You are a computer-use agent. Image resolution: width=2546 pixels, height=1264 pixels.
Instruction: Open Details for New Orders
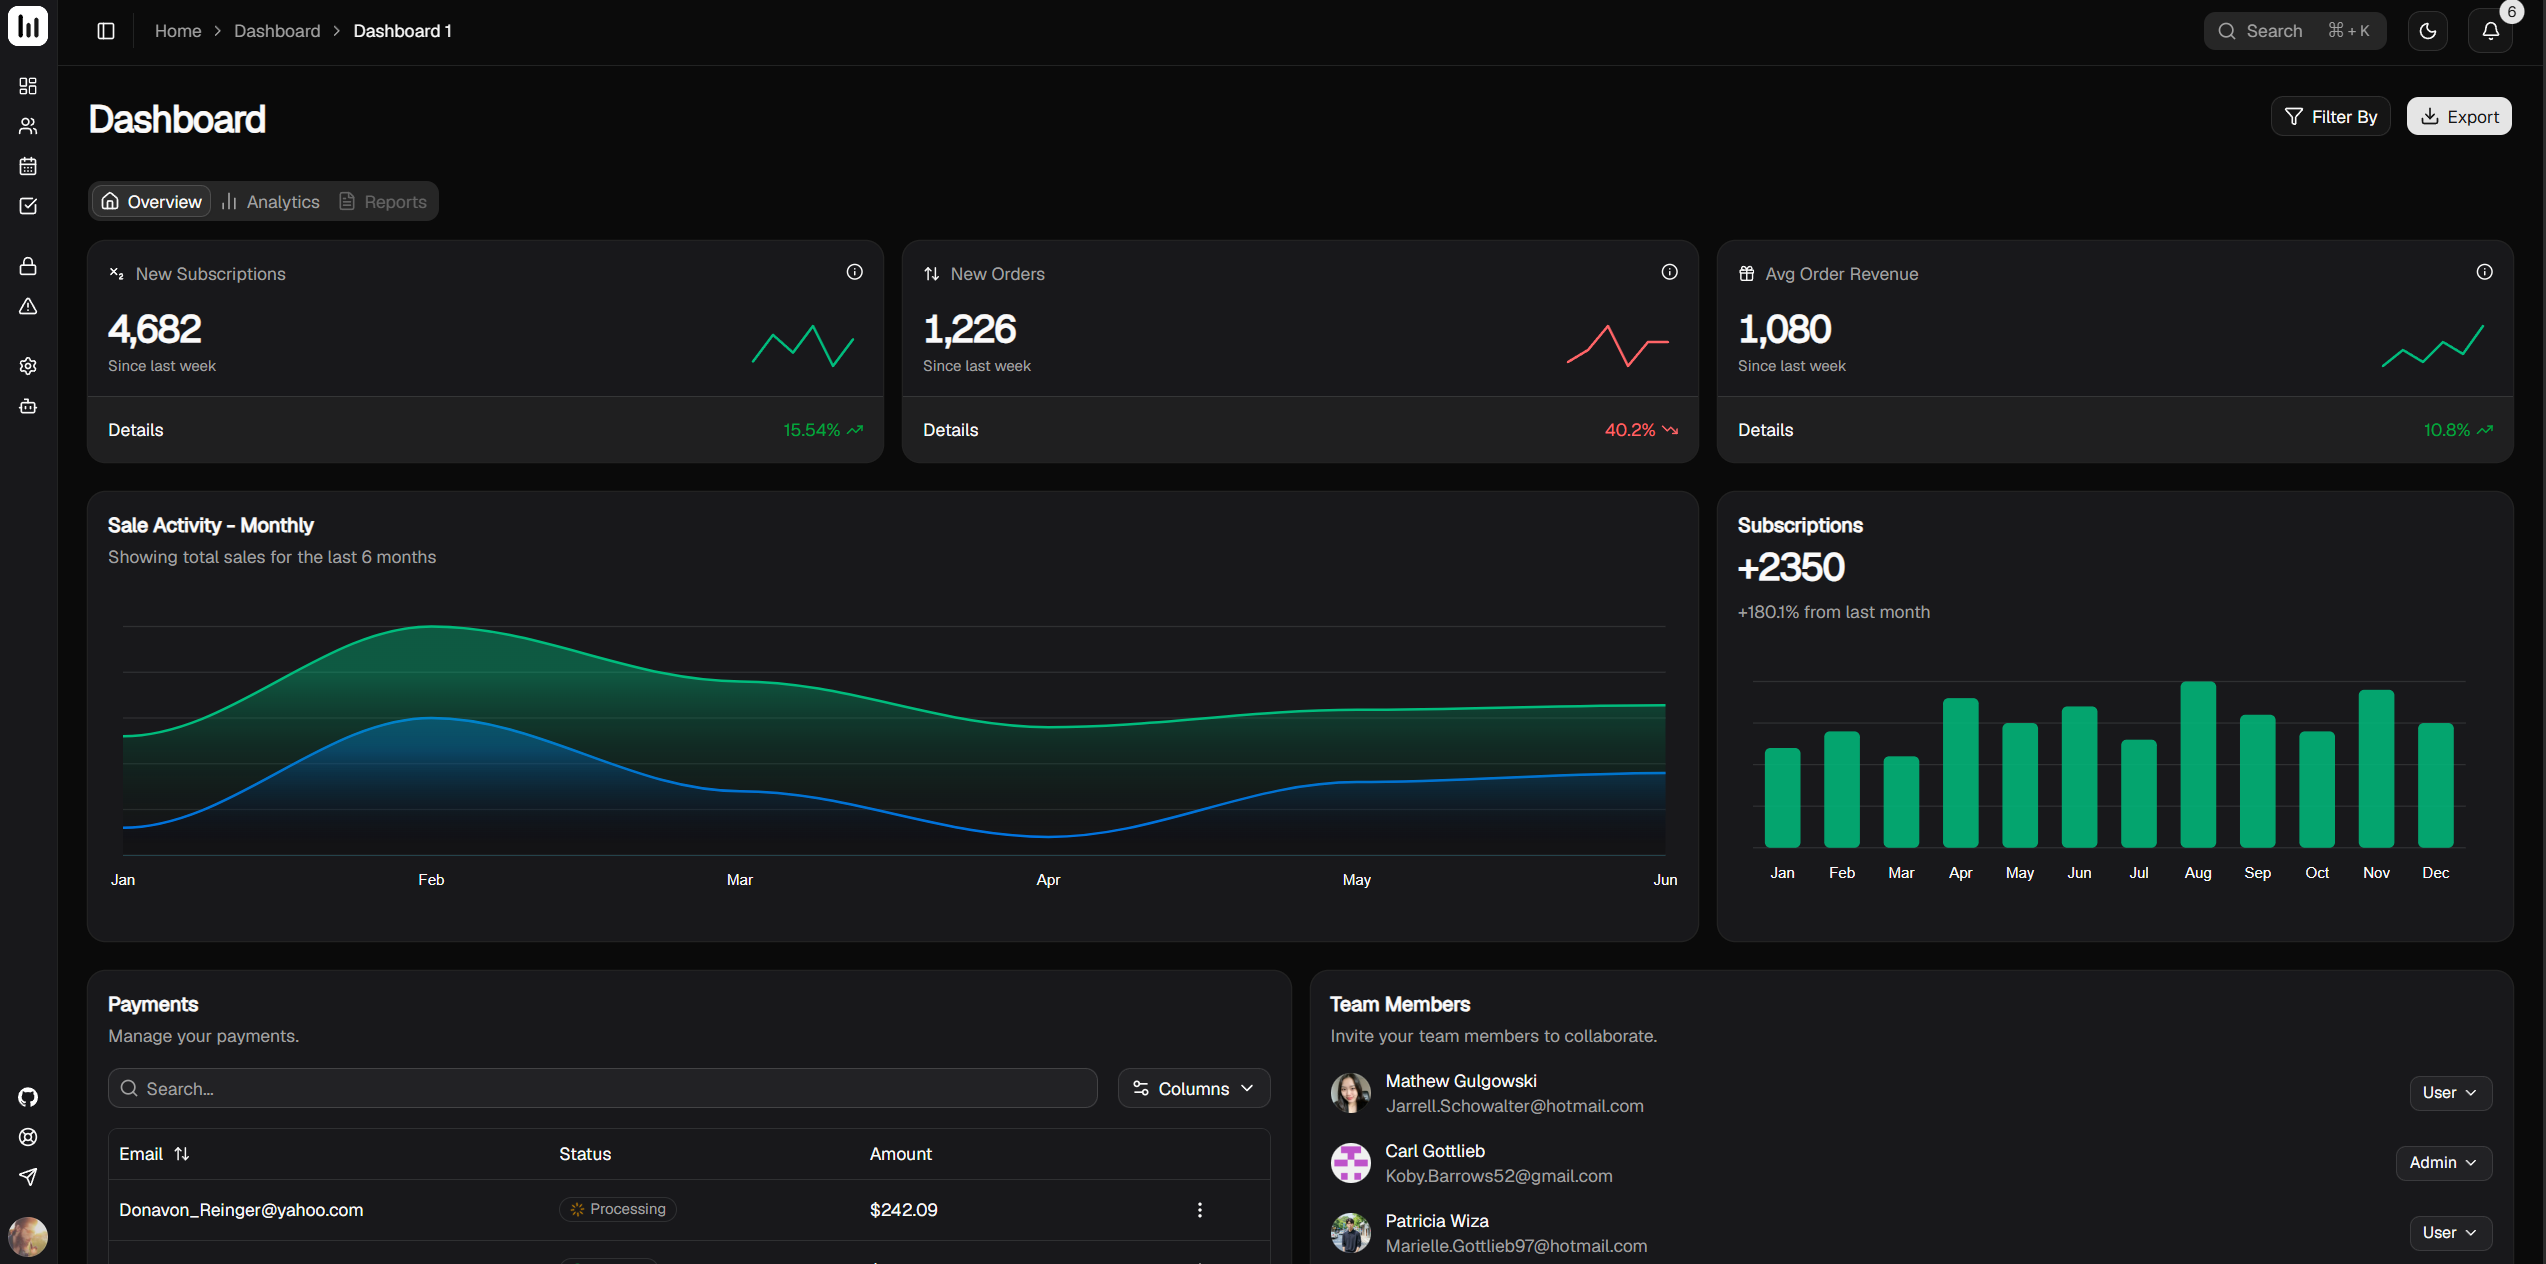tap(951, 430)
